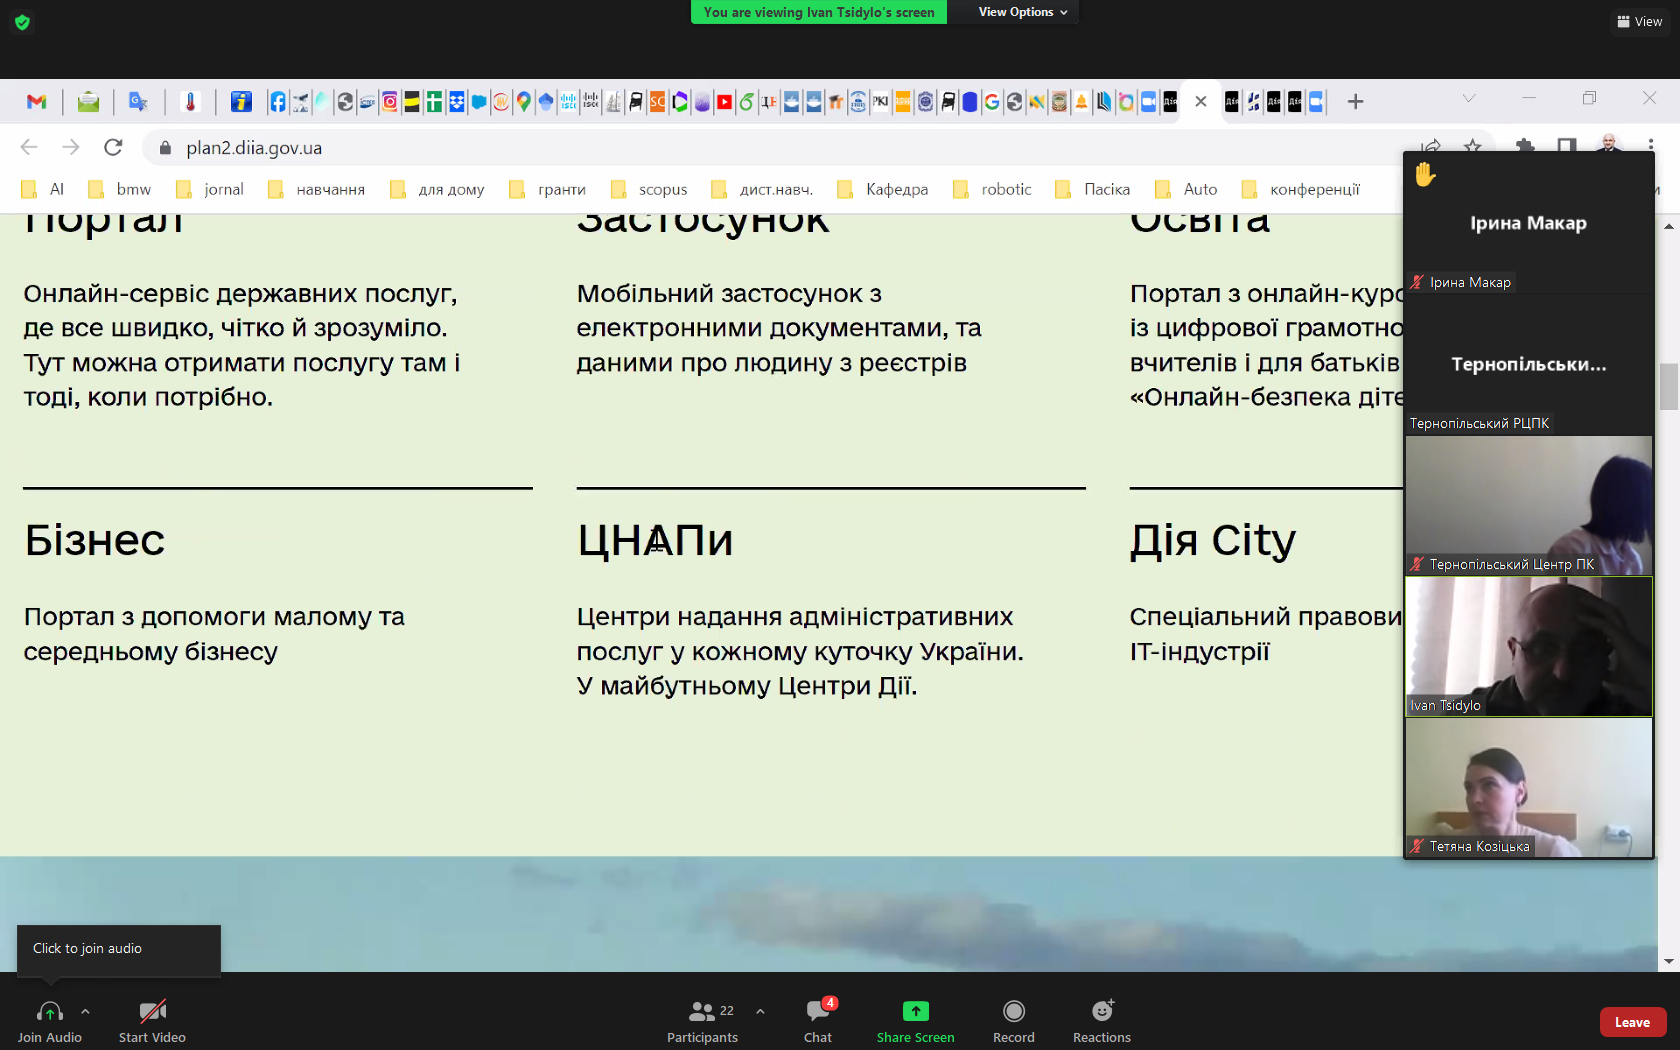The height and width of the screenshot is (1050, 1680).
Task: Switch to the Instagram tab
Action: click(390, 102)
